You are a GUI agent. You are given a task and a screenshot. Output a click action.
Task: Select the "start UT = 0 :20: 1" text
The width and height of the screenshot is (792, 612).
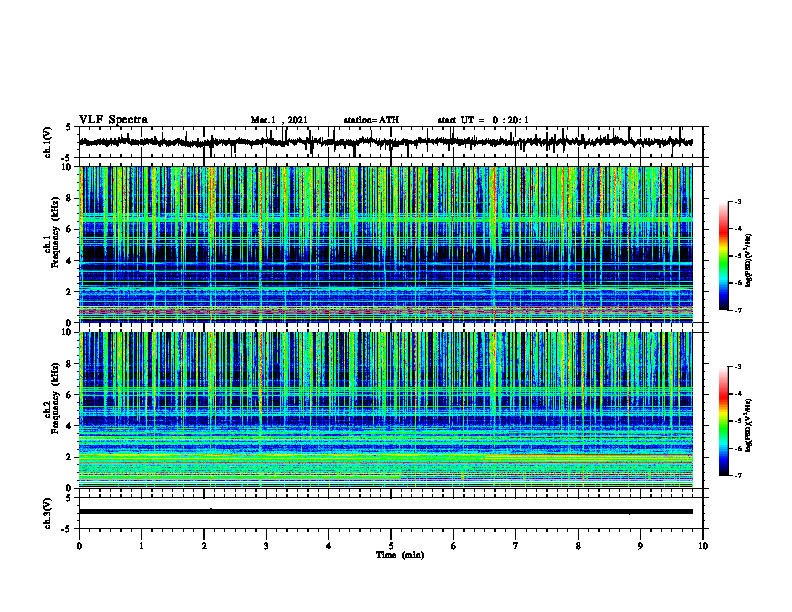click(x=483, y=120)
